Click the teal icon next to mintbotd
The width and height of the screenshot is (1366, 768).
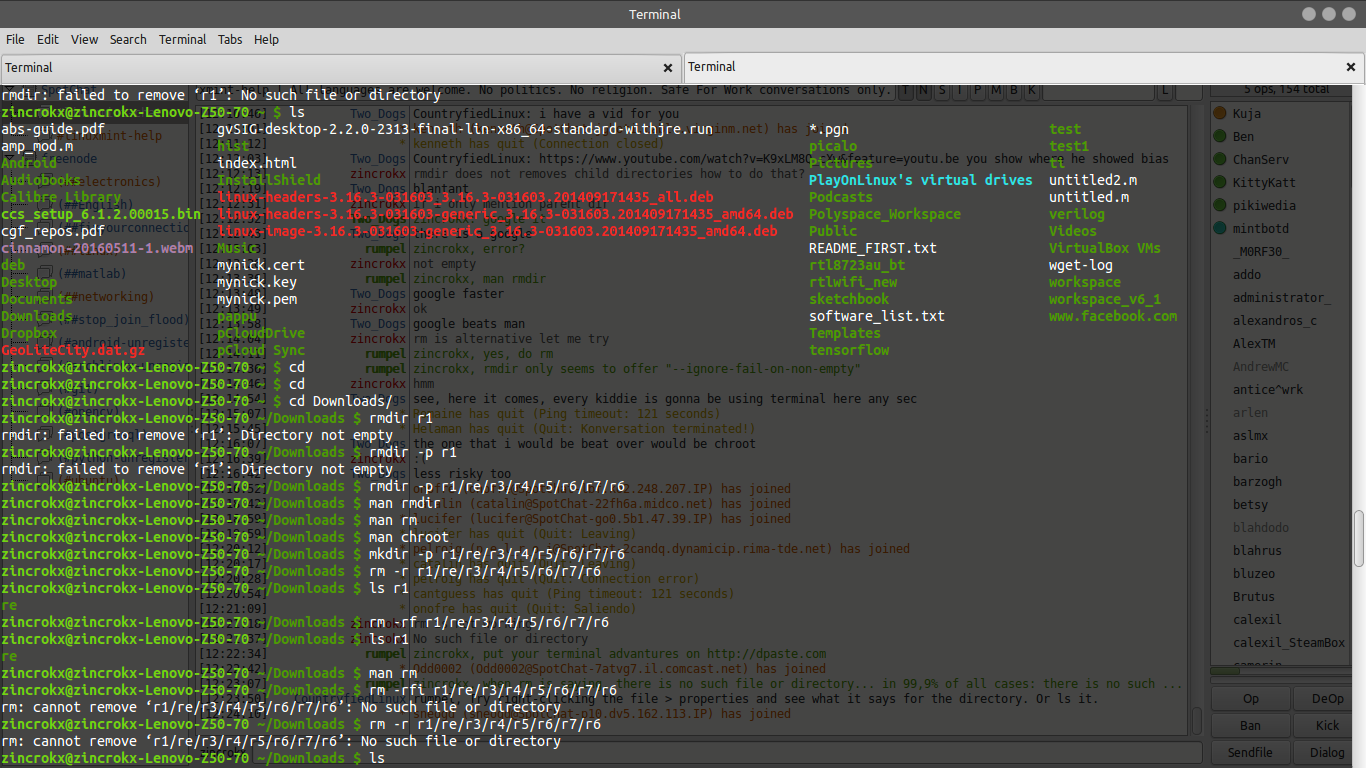coord(1220,228)
